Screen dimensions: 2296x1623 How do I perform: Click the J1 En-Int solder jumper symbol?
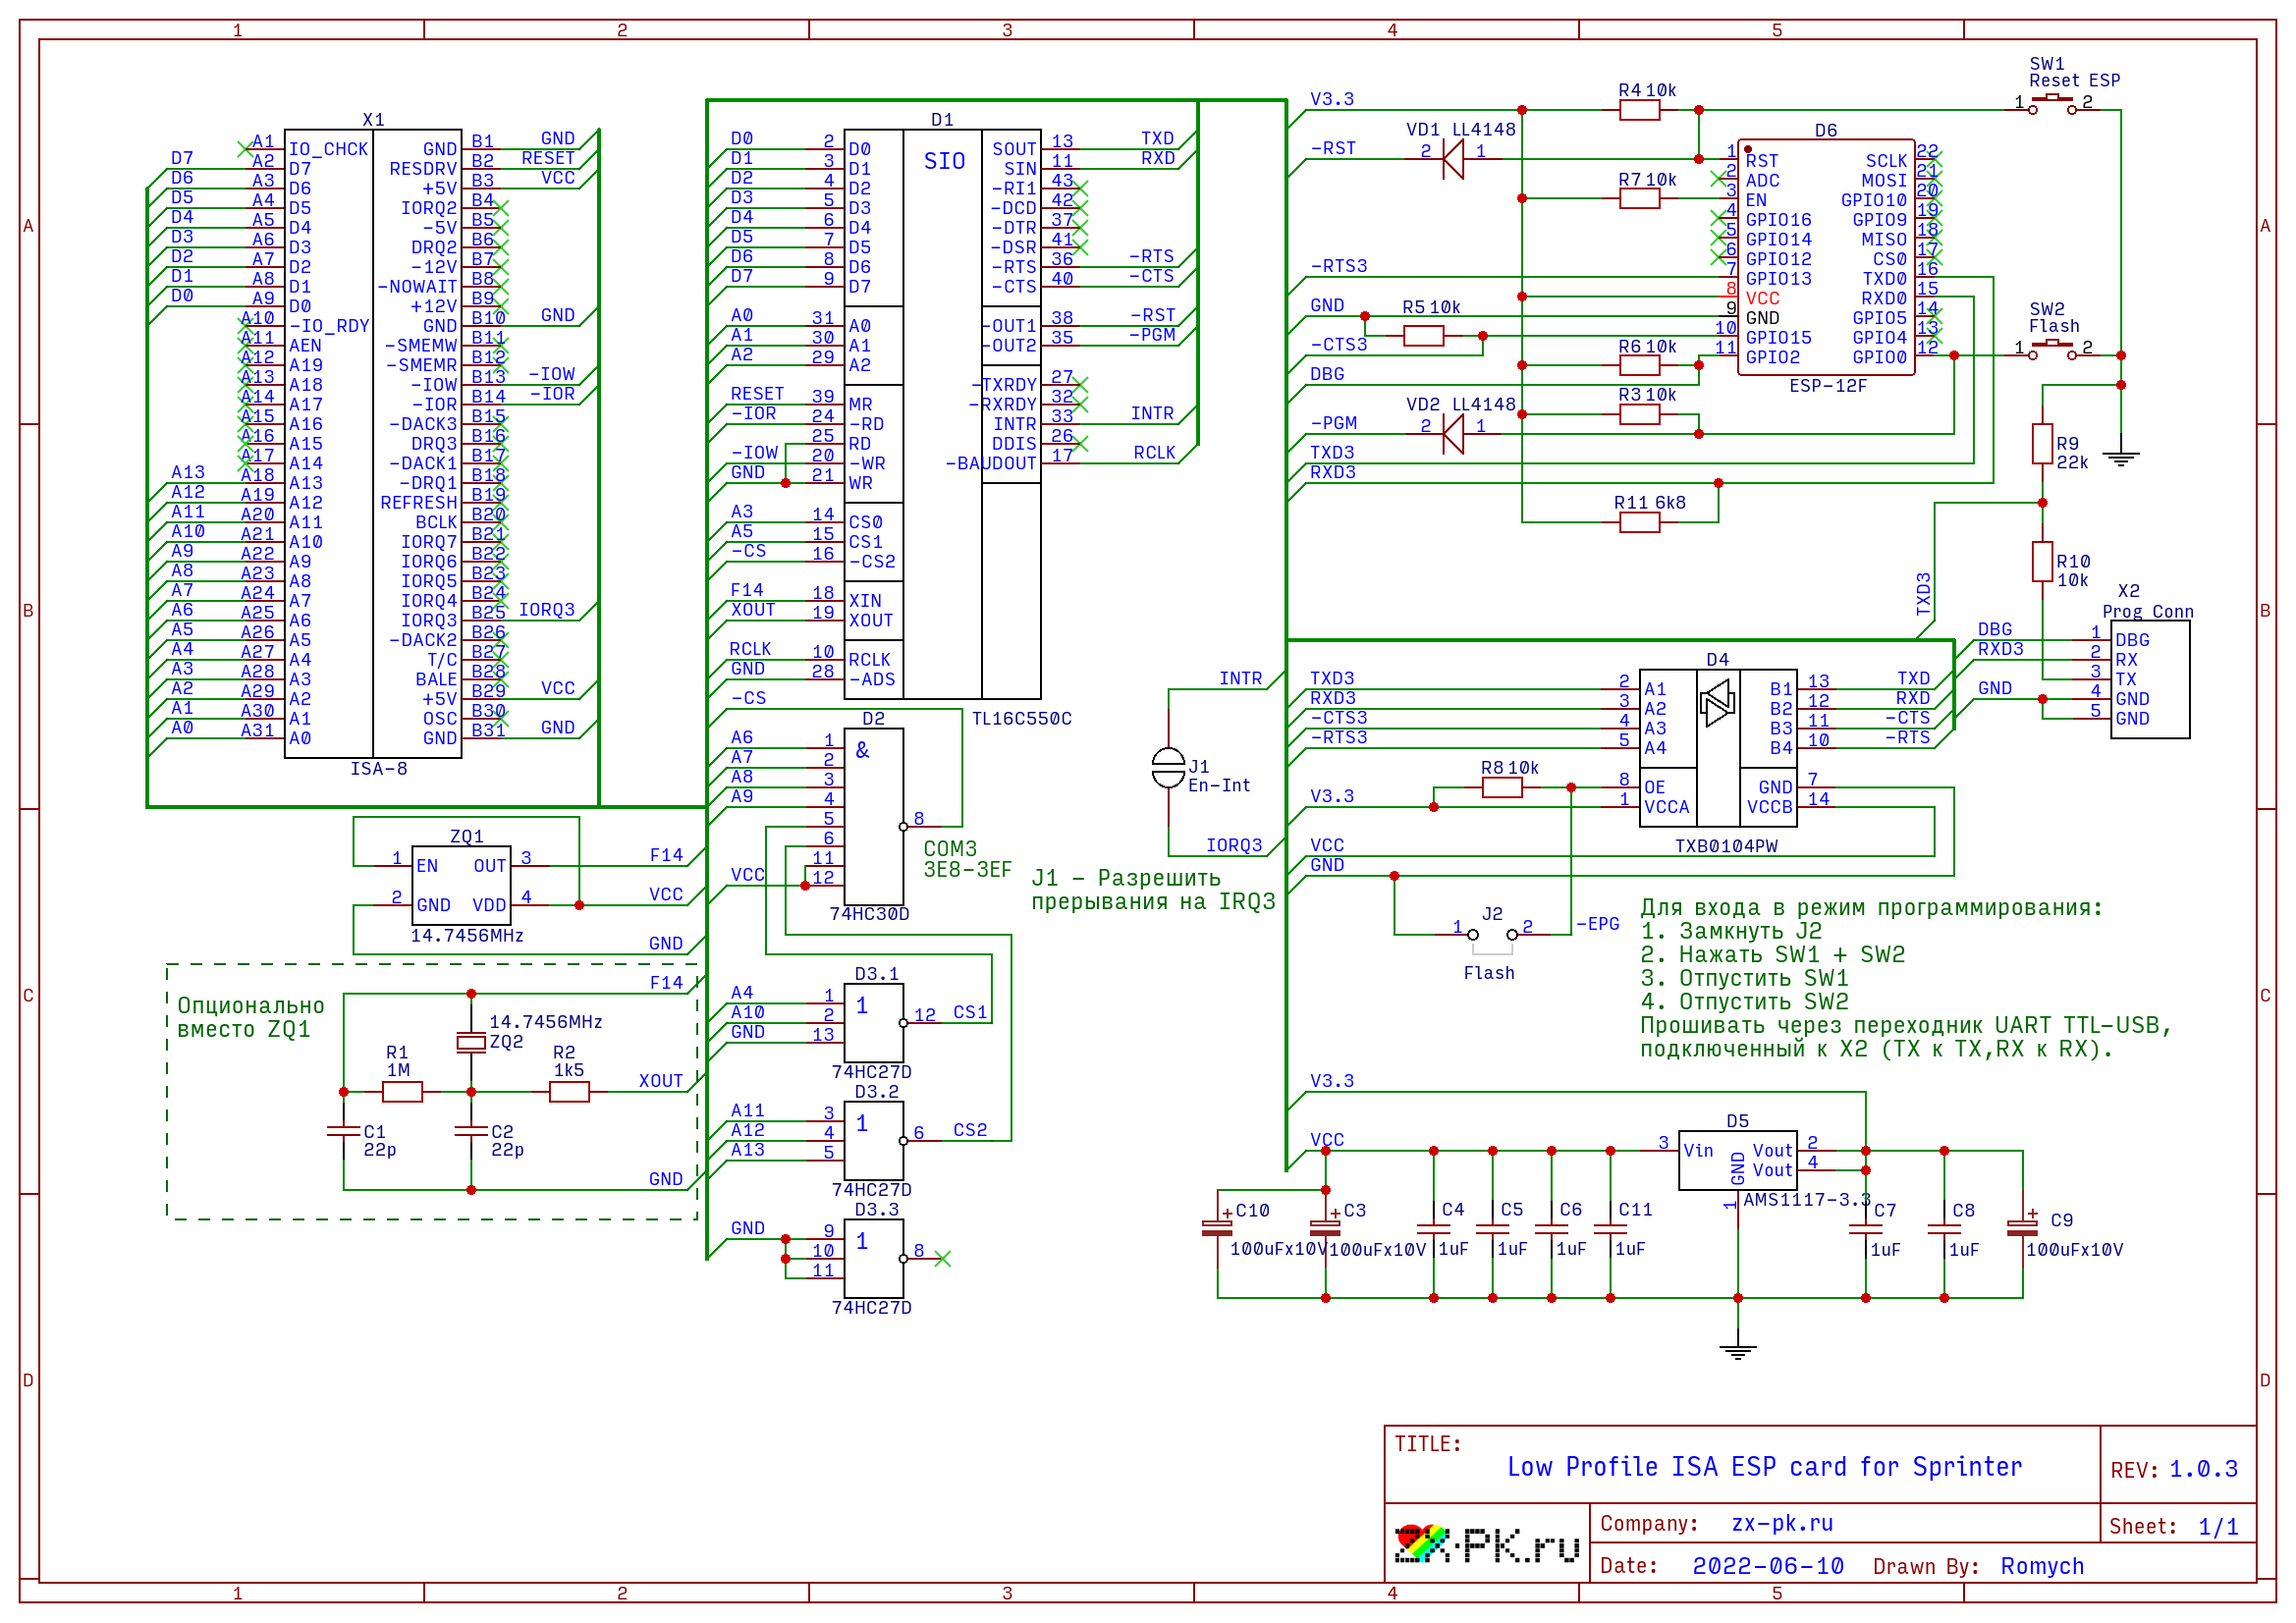pyautogui.click(x=1168, y=767)
